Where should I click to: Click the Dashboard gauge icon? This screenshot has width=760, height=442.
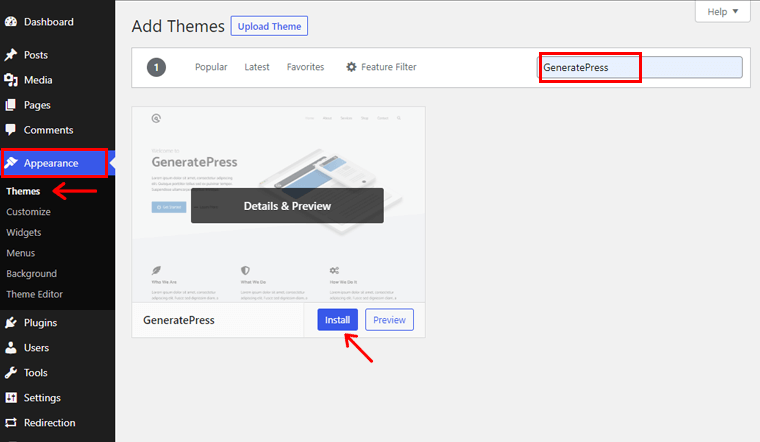pyautogui.click(x=11, y=21)
